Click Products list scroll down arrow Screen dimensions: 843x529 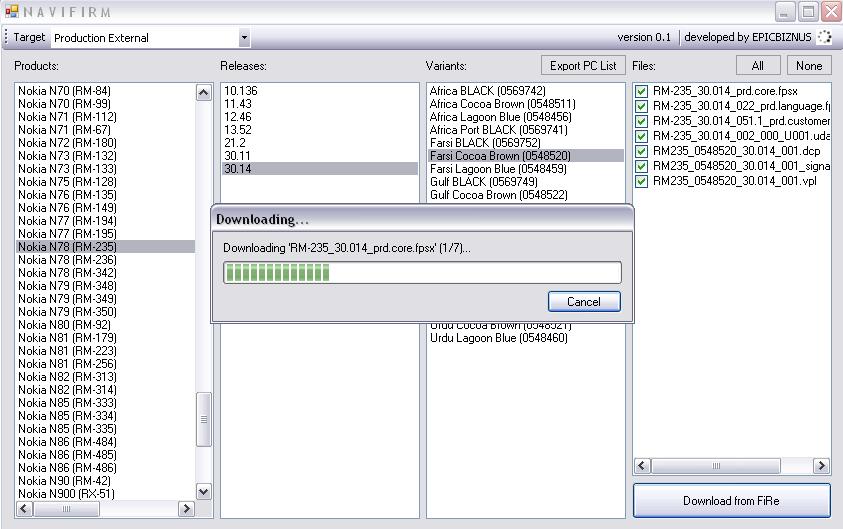tap(203, 491)
